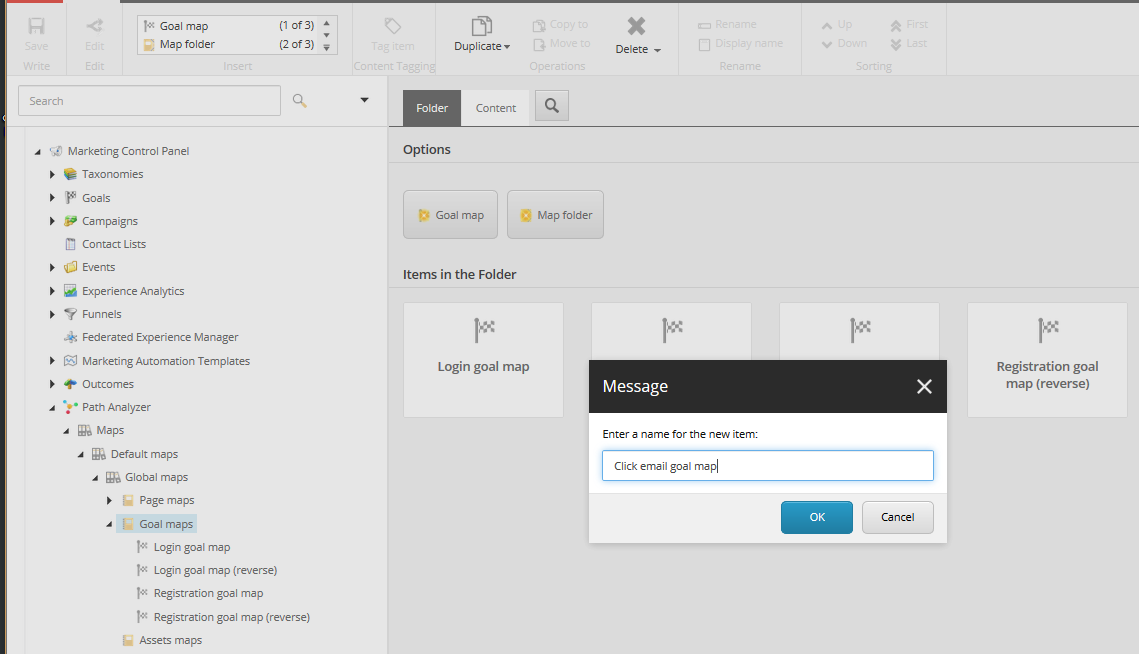Click the Experience Analytics chart icon
Screen dimensions: 1139x654
[70, 291]
